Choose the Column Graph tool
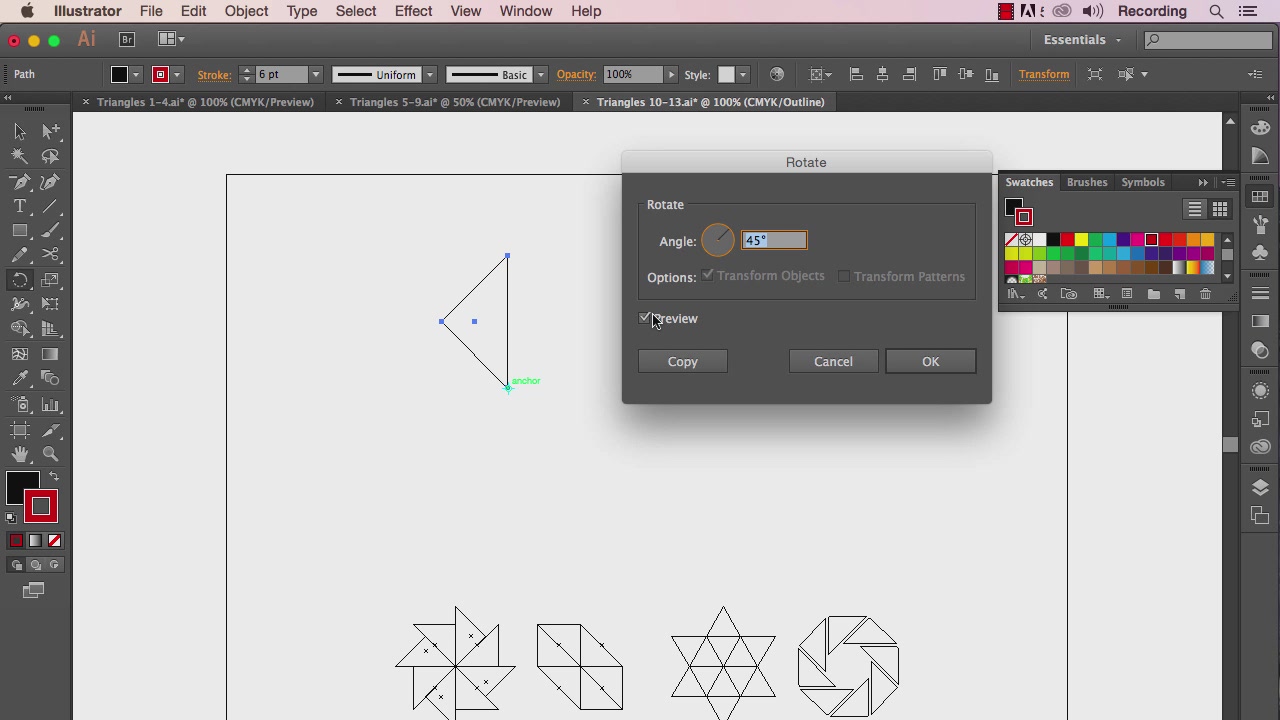This screenshot has width=1280, height=720. [x=50, y=404]
